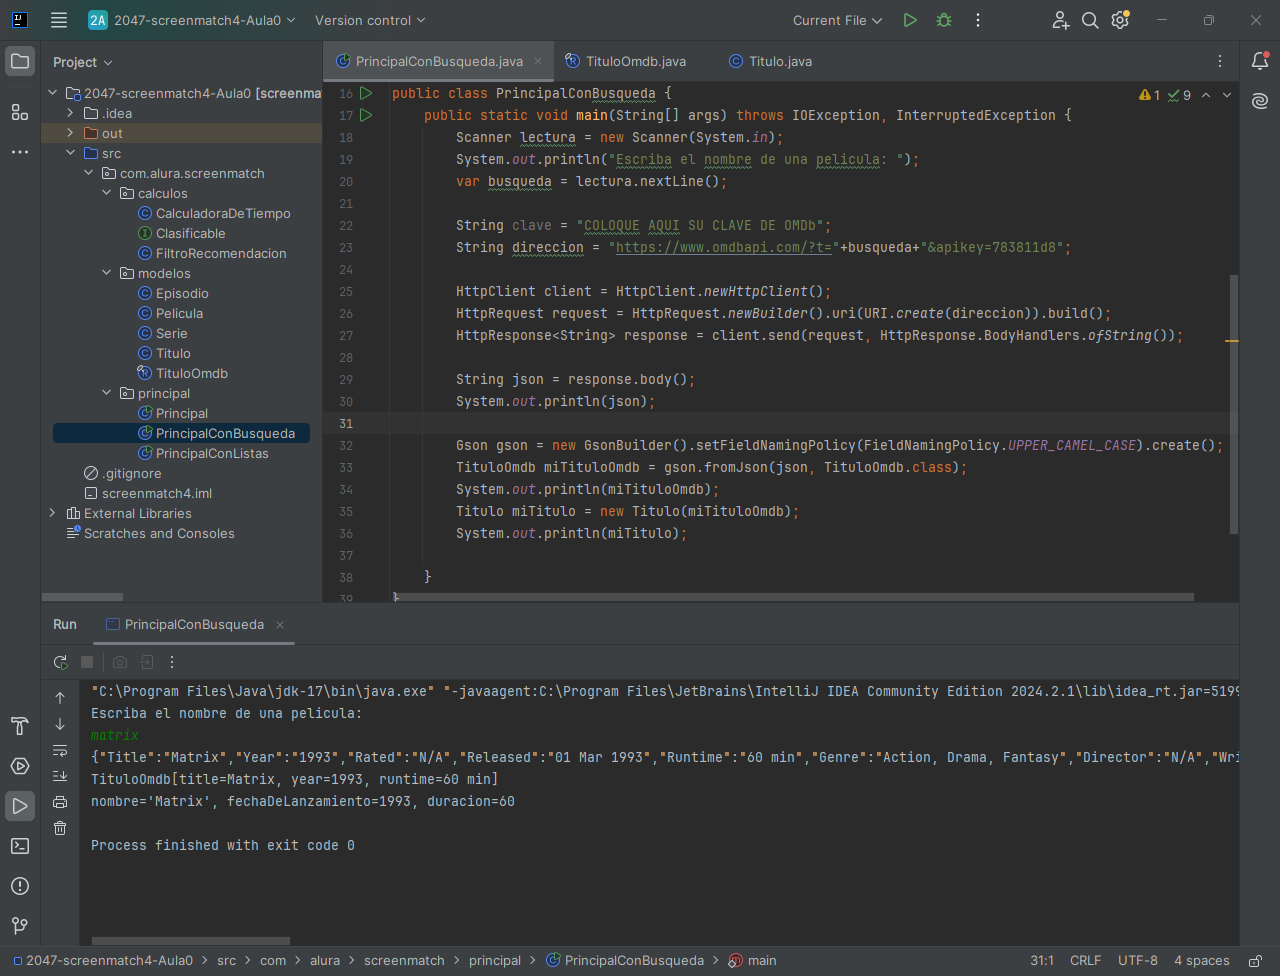
Task: Run the main method from gutter
Action: click(366, 115)
